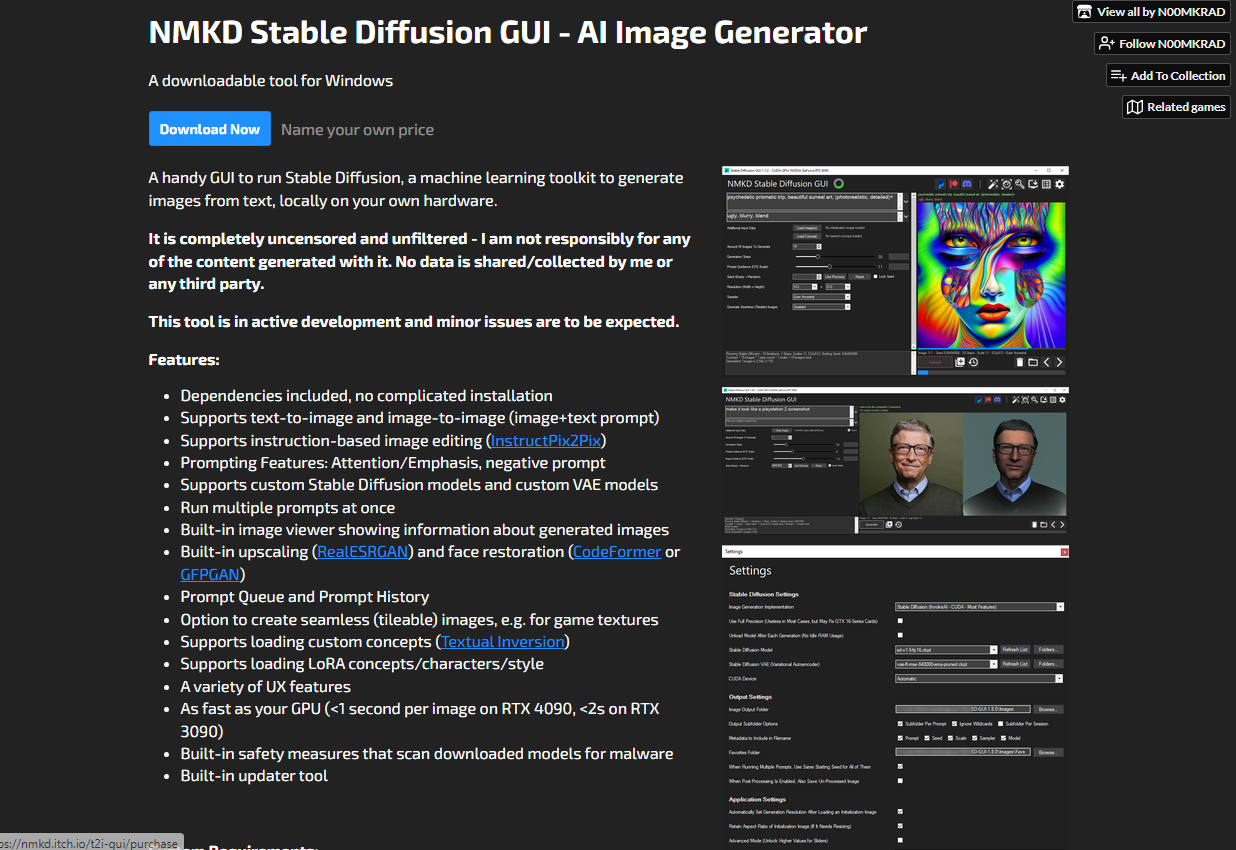The width and height of the screenshot is (1236, 850).
Task: Click the 'This tool is in active development' sentence
Action: 414,321
